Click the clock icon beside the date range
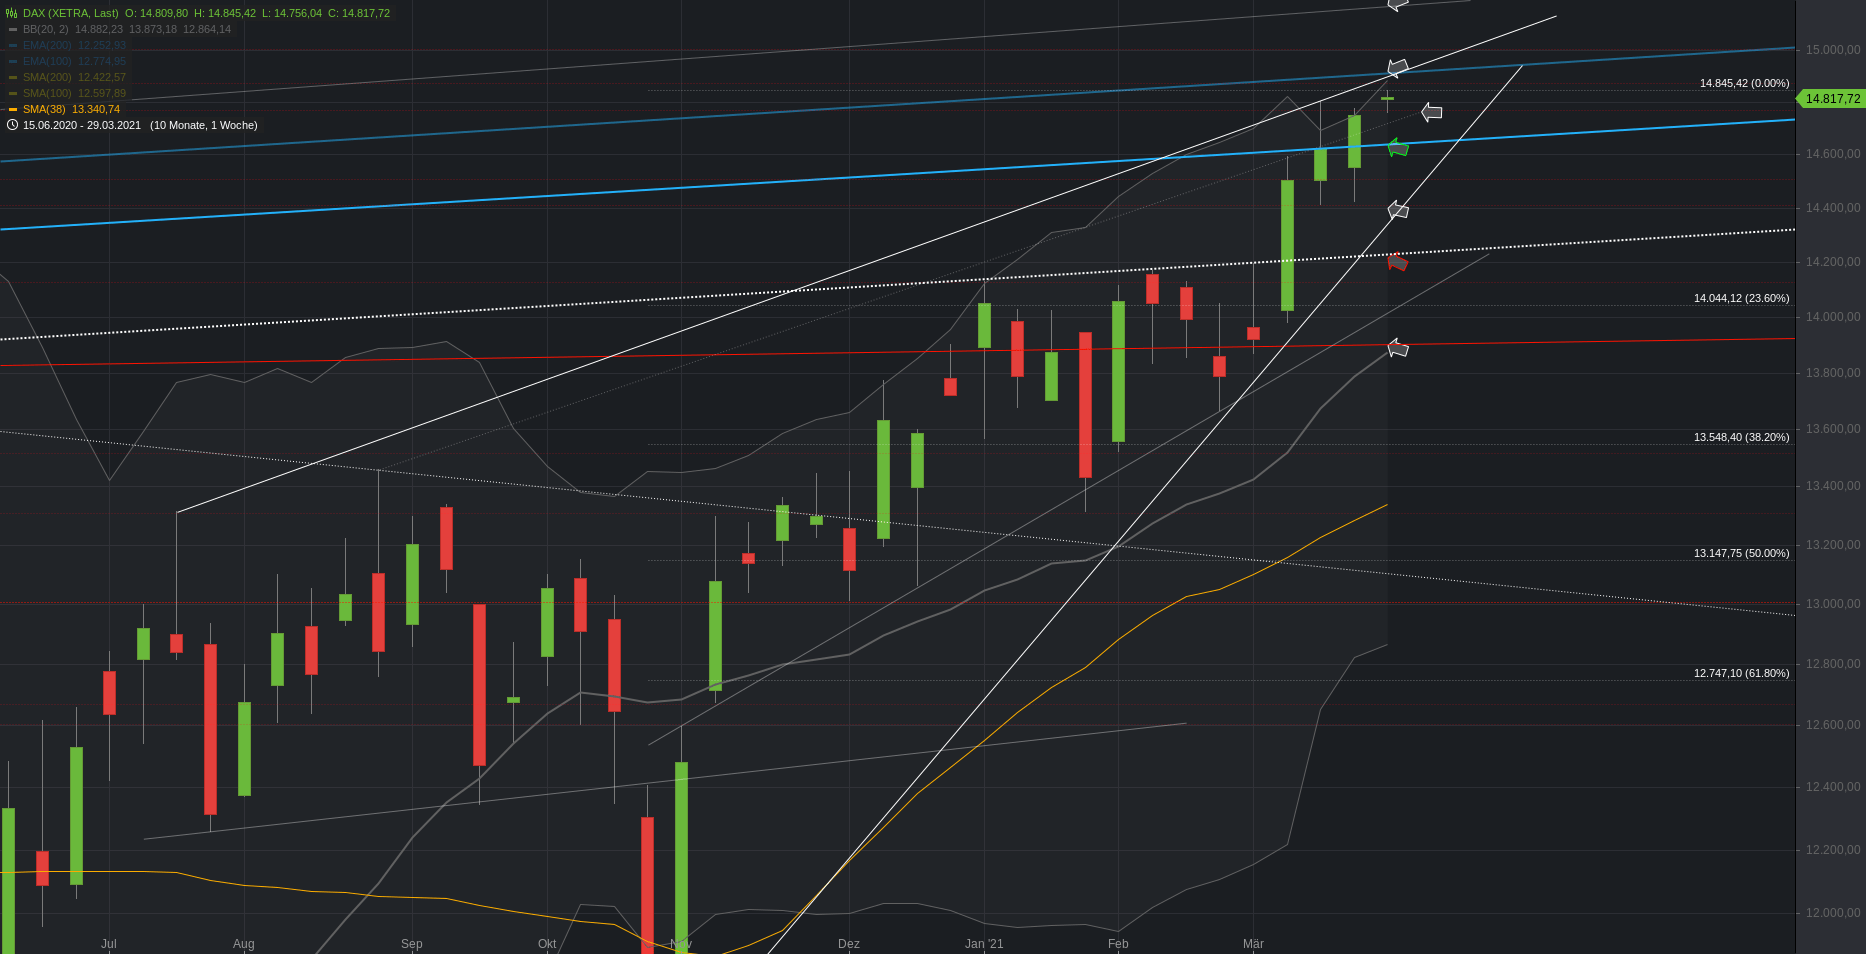This screenshot has width=1866, height=954. [12, 125]
